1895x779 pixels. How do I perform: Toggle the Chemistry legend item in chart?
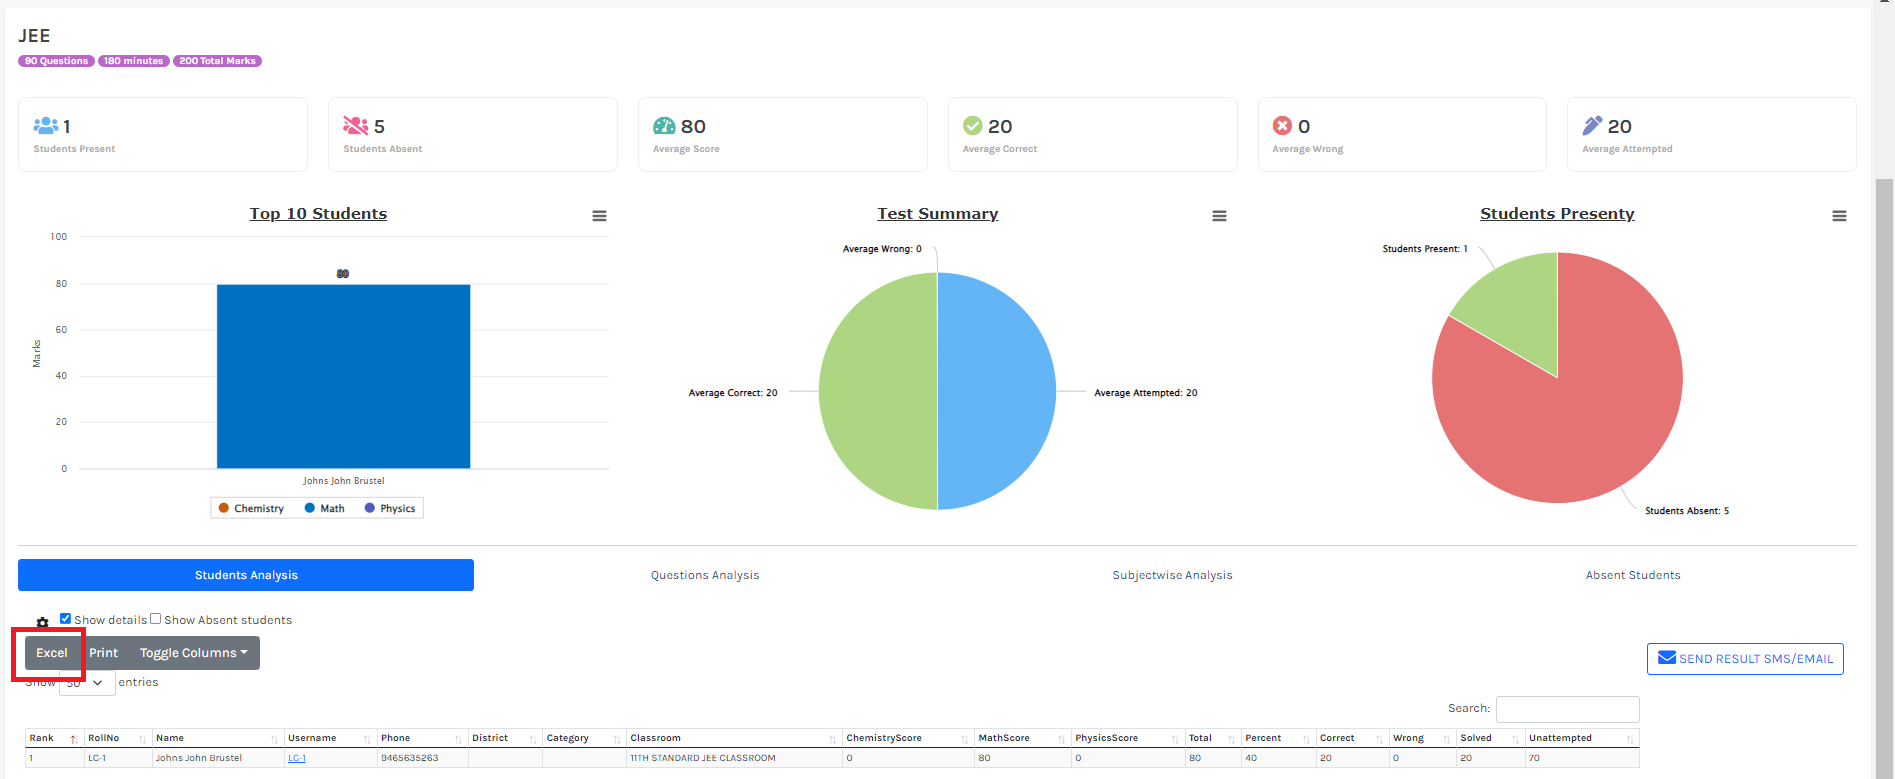point(251,509)
